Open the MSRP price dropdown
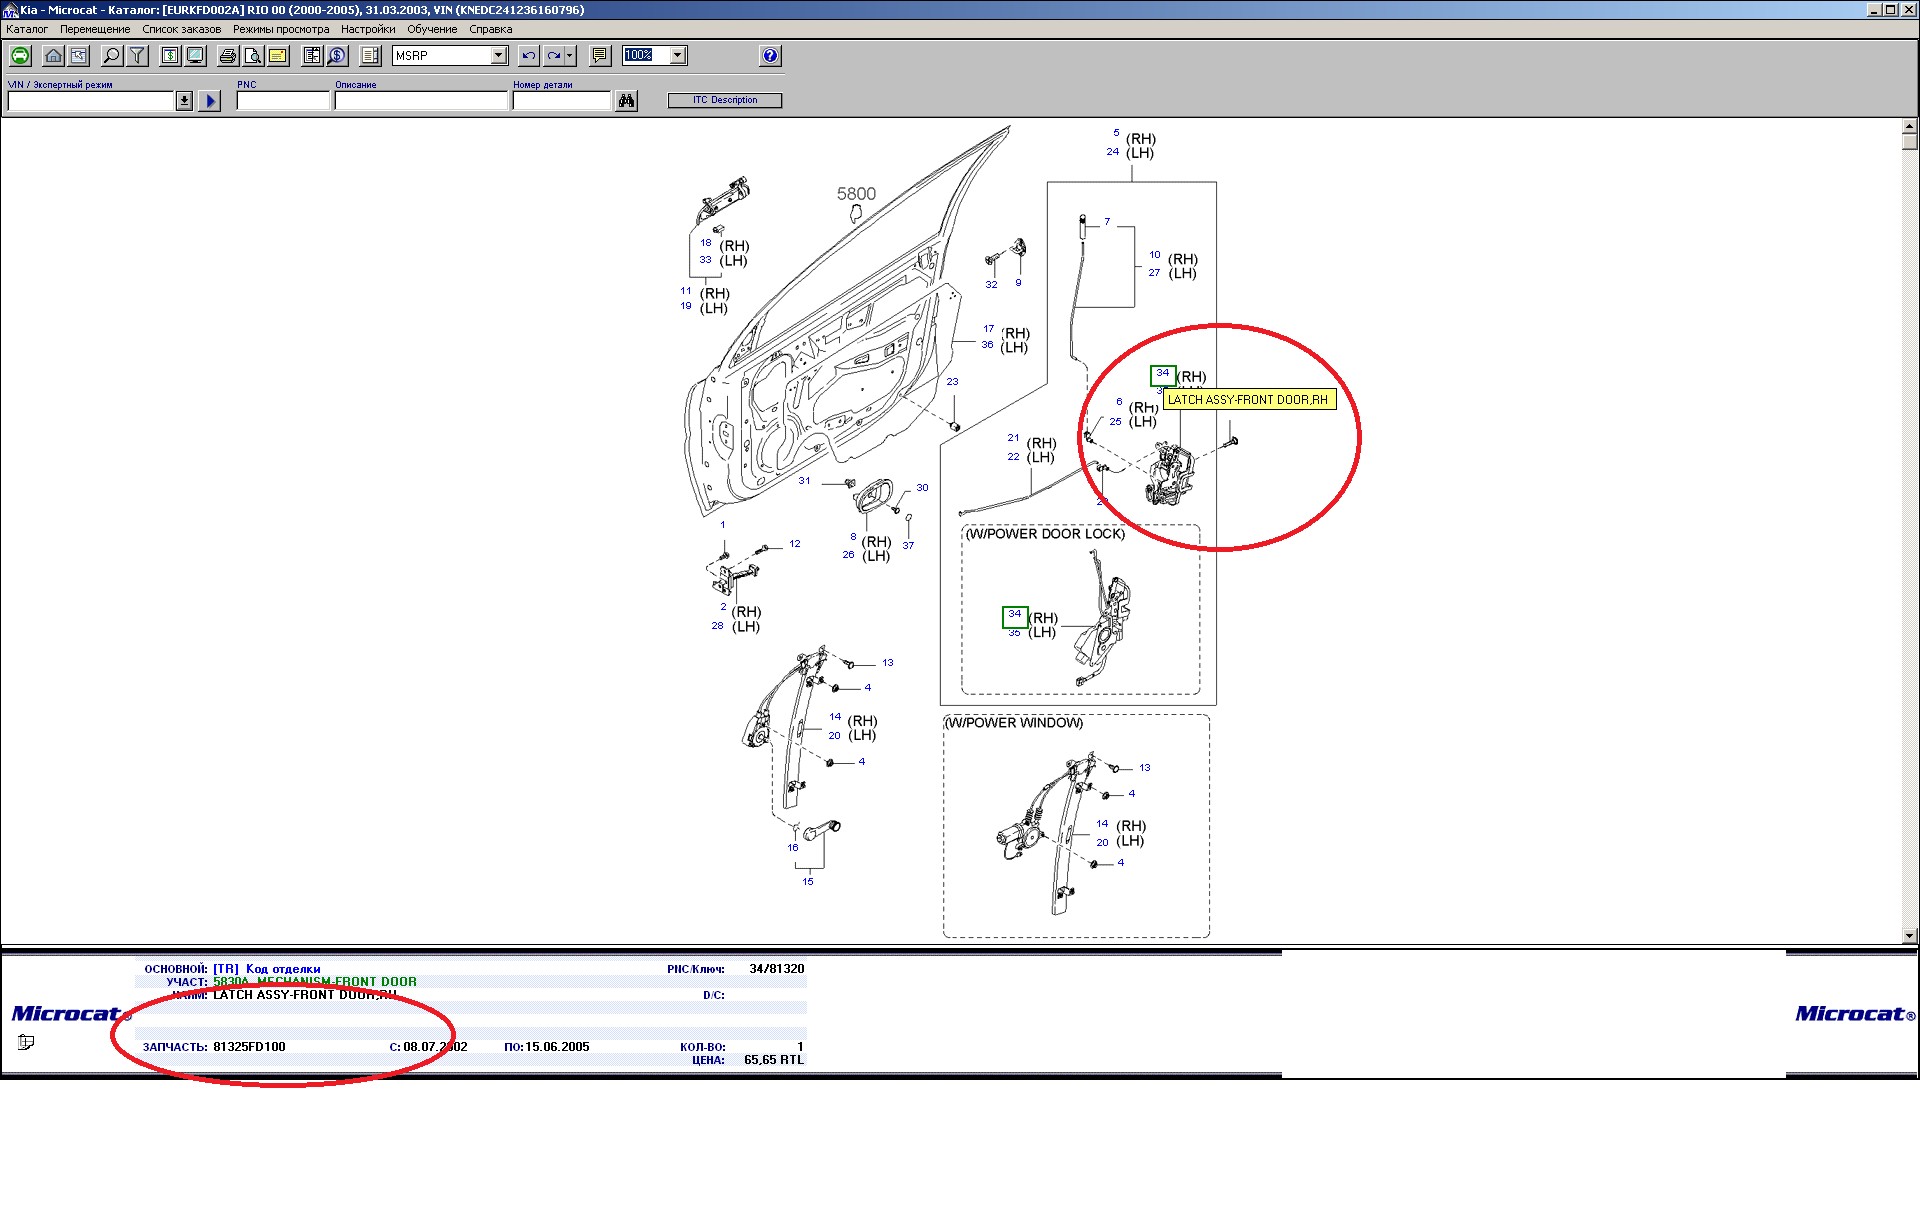Image resolution: width=1920 pixels, height=1224 pixels. (x=499, y=56)
